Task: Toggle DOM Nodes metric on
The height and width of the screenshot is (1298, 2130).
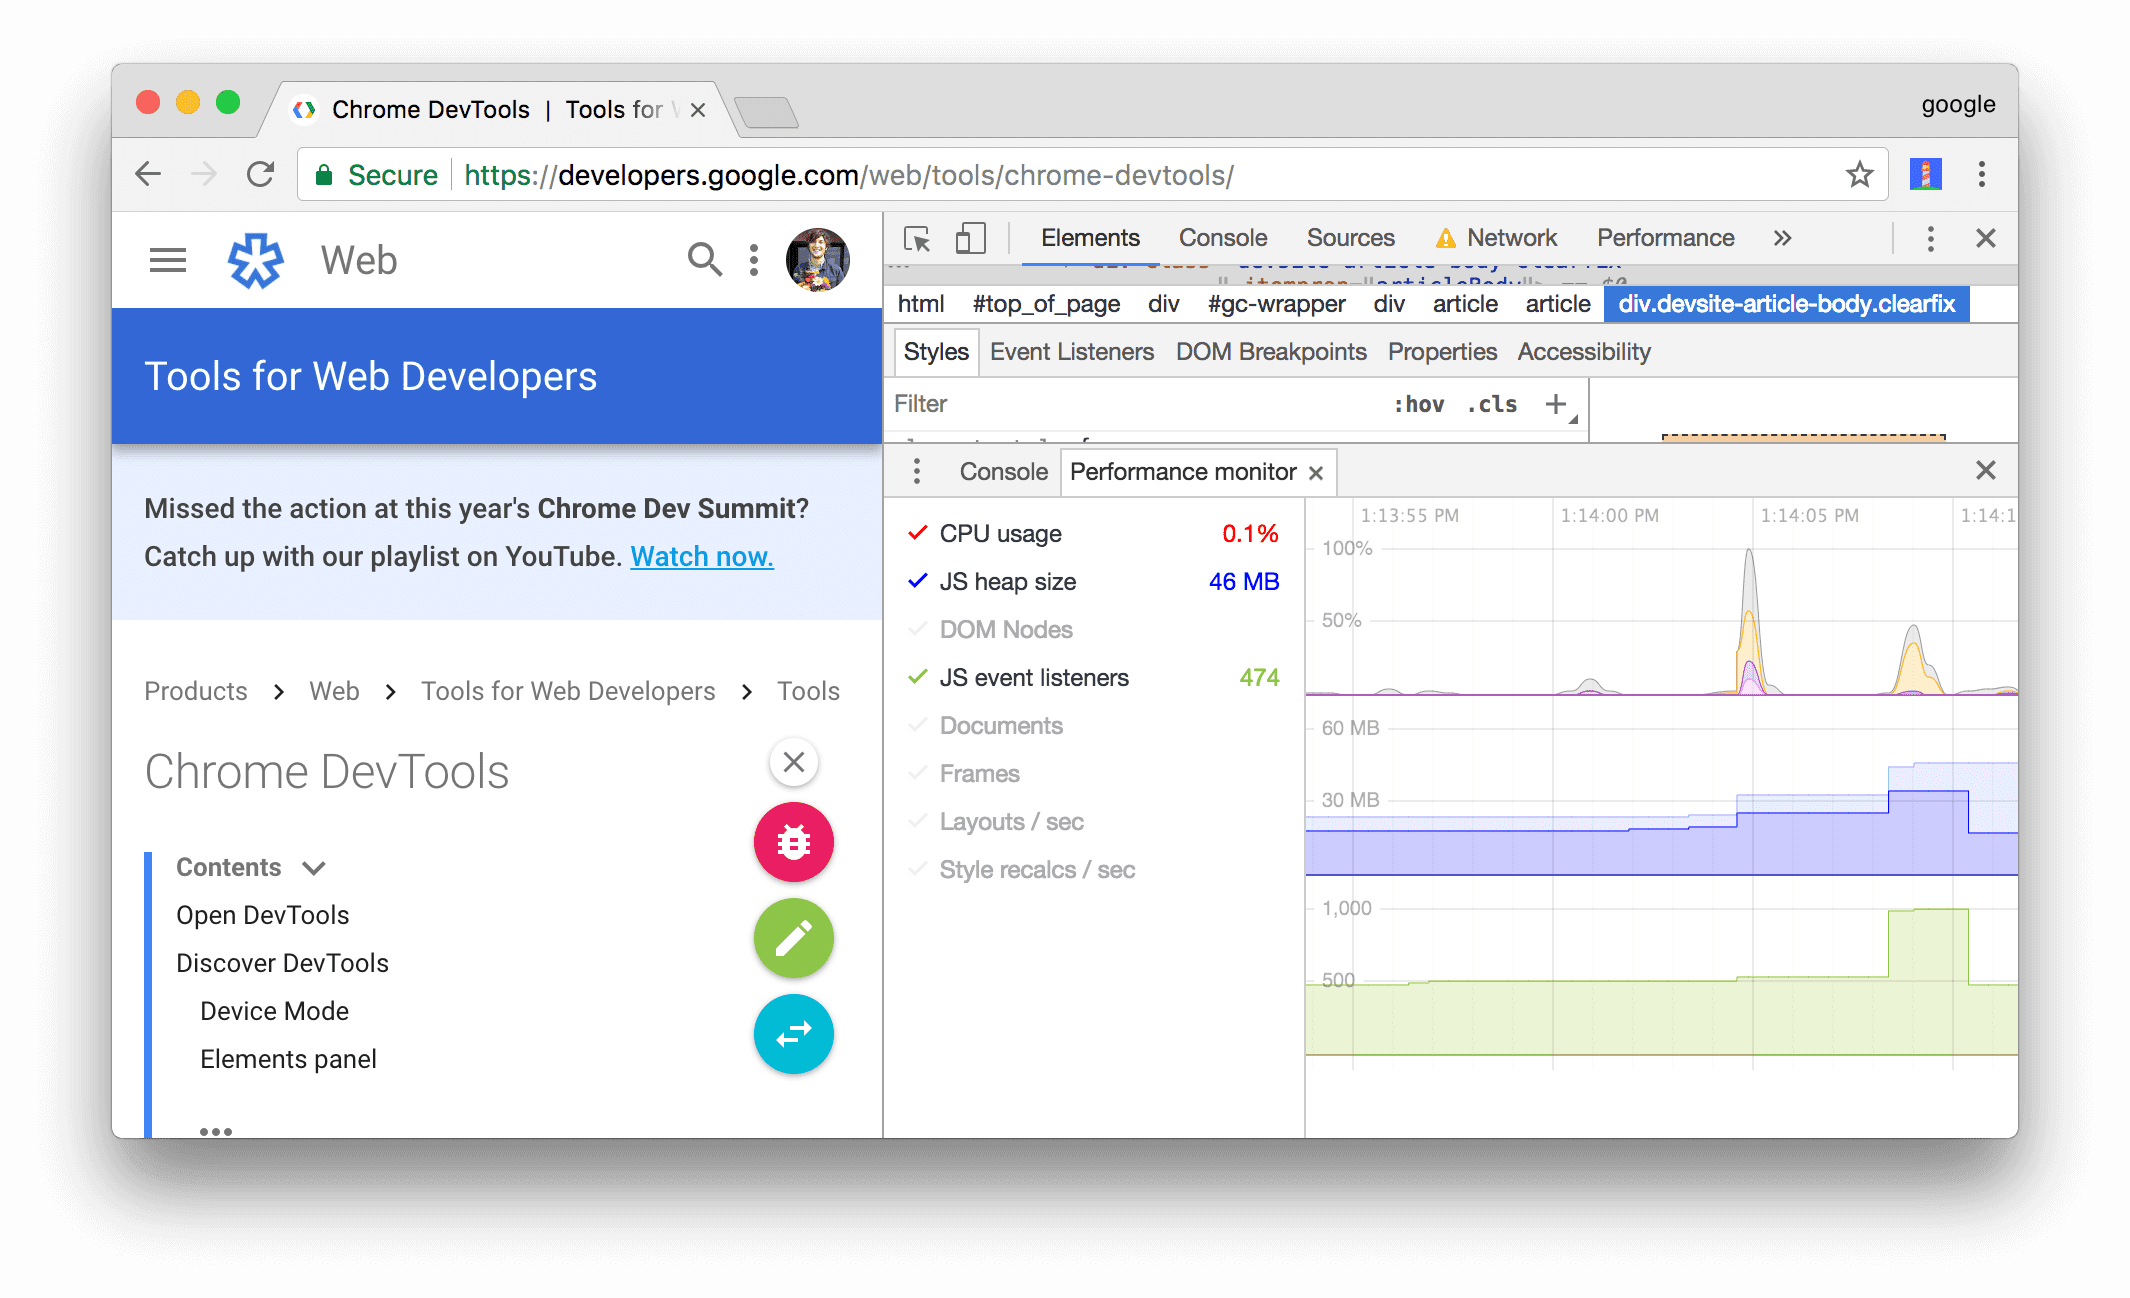Action: pos(914,628)
